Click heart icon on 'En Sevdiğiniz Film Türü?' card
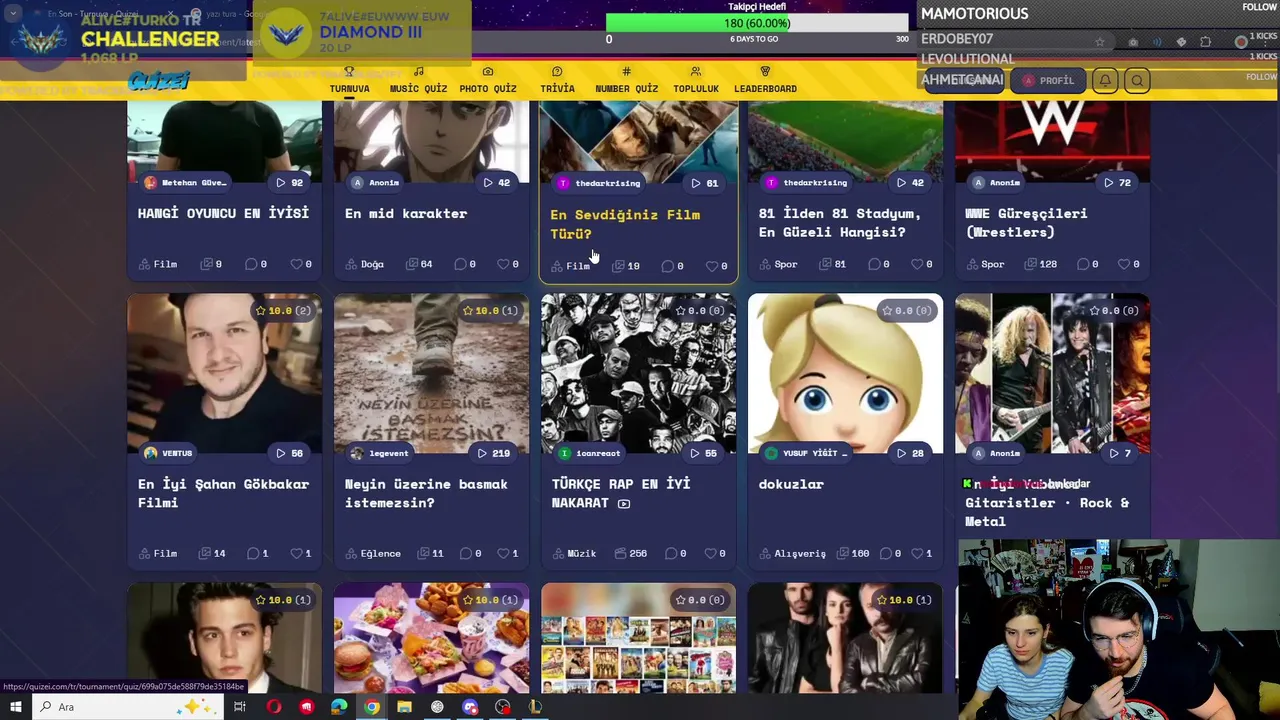 click(712, 266)
